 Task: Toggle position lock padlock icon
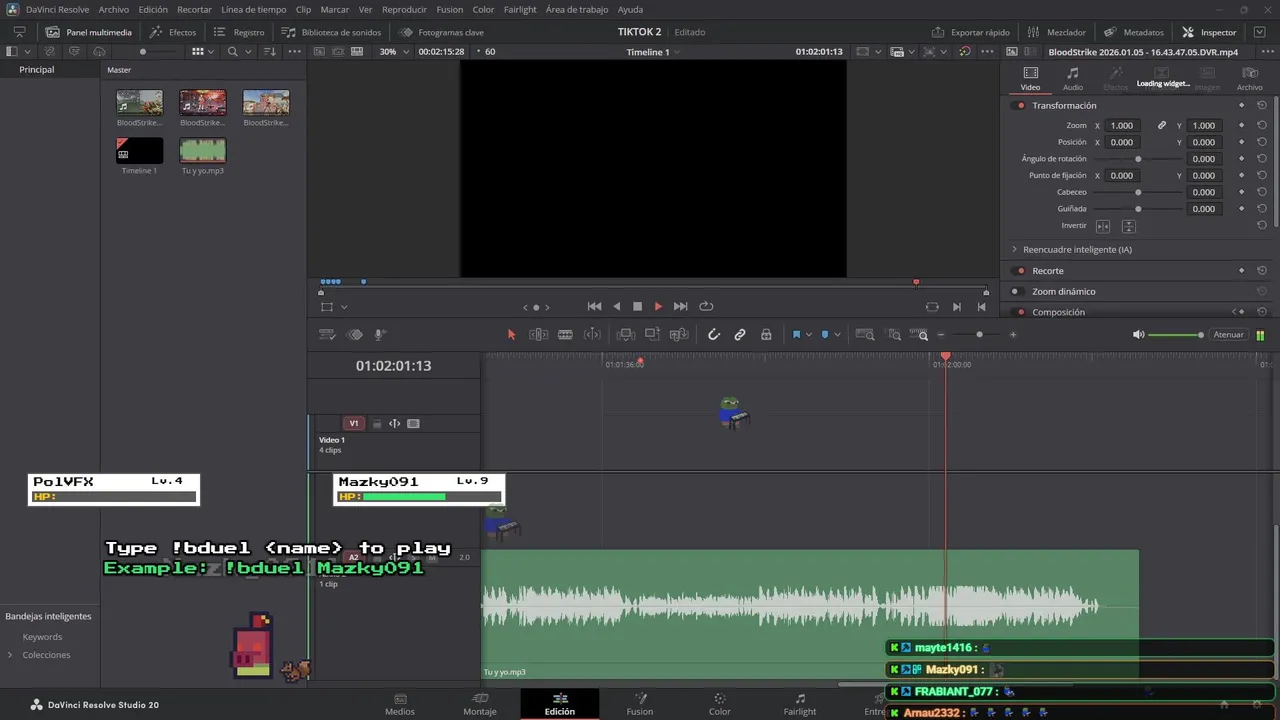[x=766, y=335]
